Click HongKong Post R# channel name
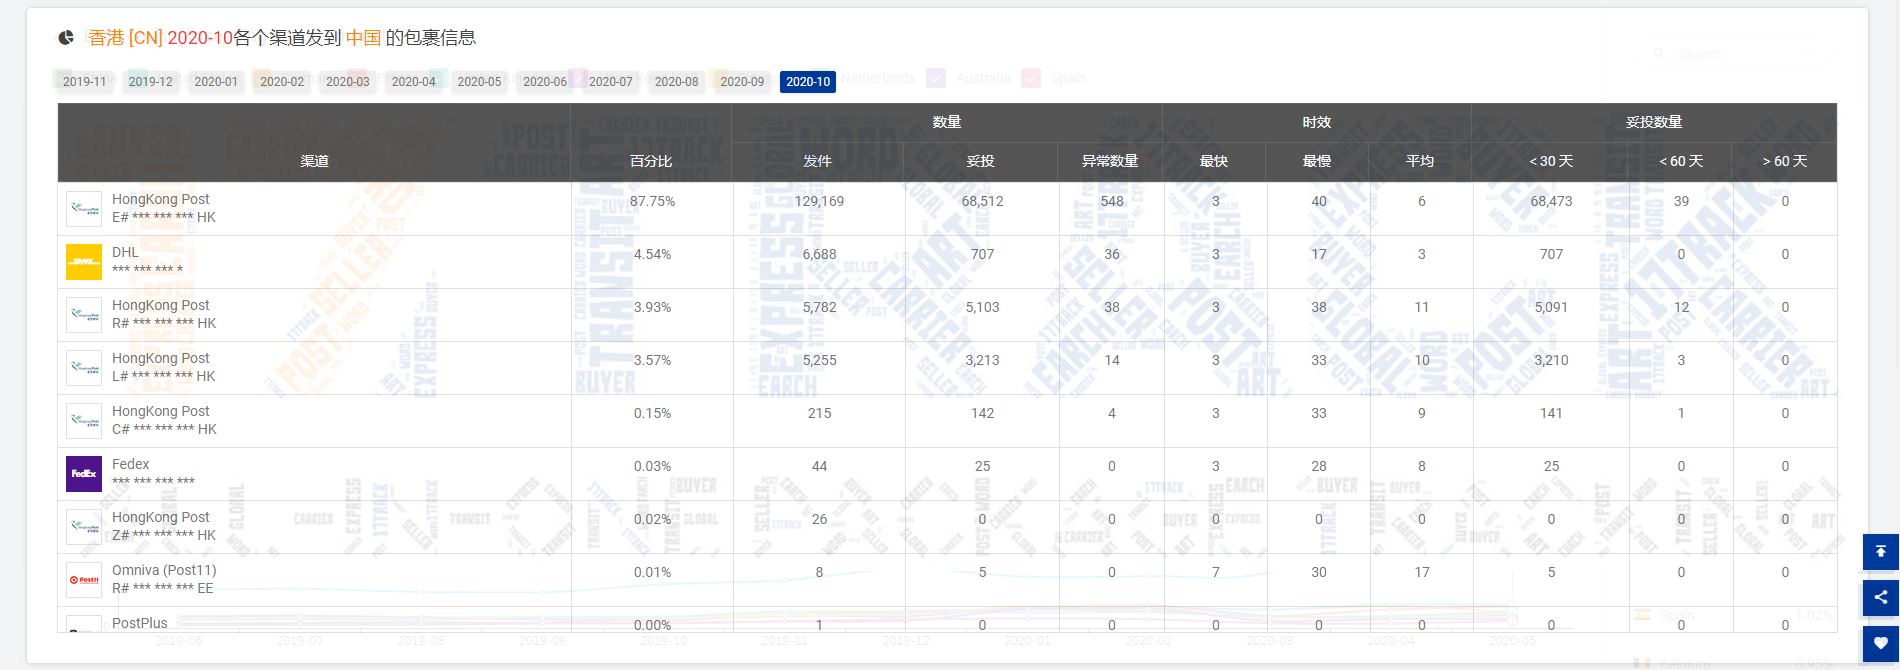1900x670 pixels. [161, 305]
